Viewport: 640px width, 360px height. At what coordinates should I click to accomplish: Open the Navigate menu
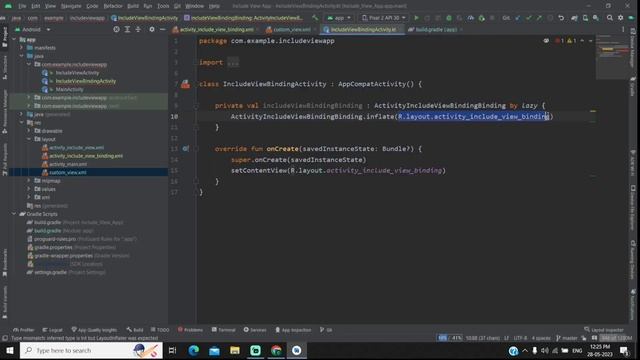tap(71, 6)
